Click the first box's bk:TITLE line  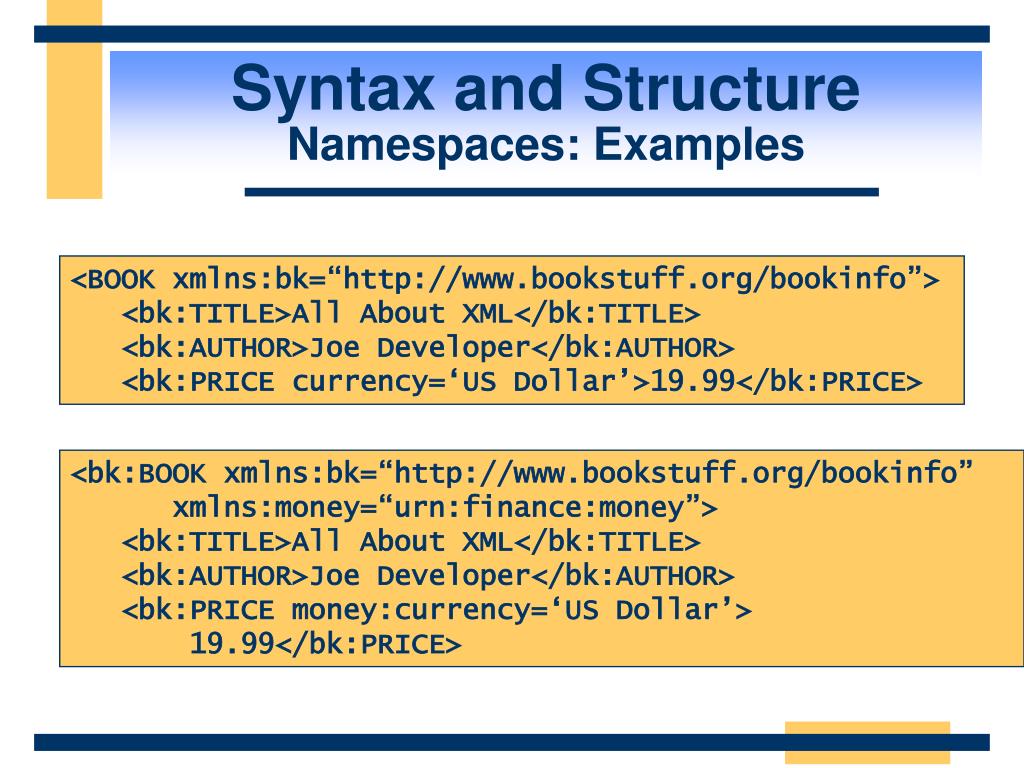pyautogui.click(x=411, y=314)
